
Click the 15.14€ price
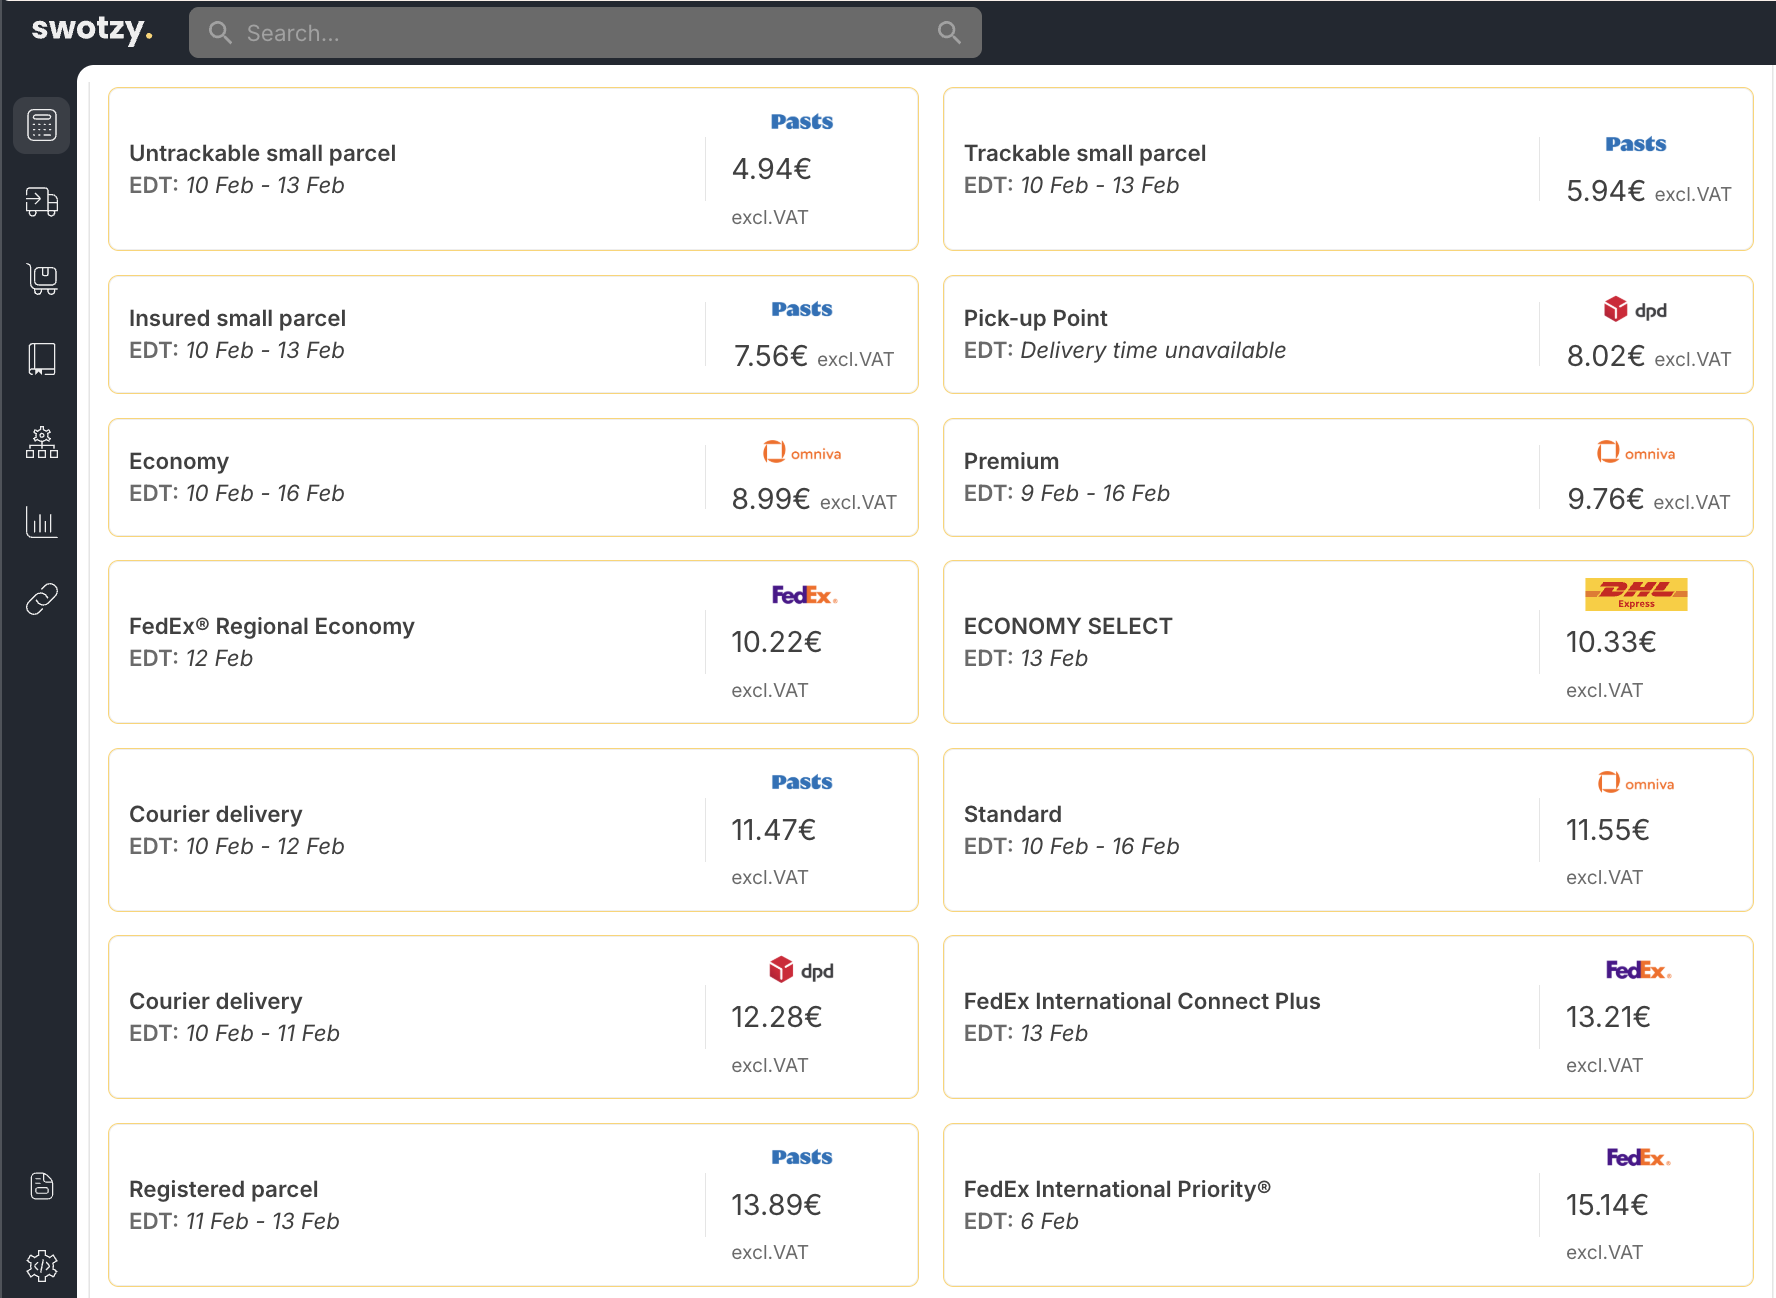1606,1205
